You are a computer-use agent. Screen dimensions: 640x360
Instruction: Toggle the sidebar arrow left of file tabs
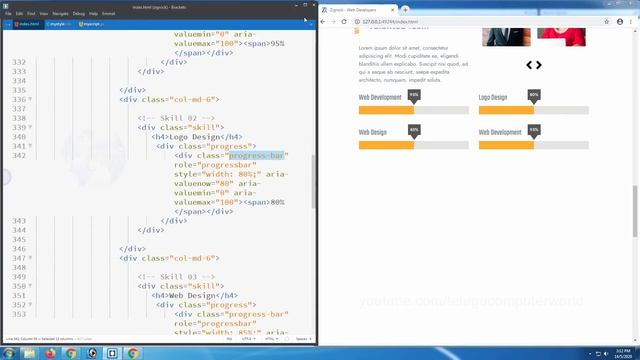(8, 24)
